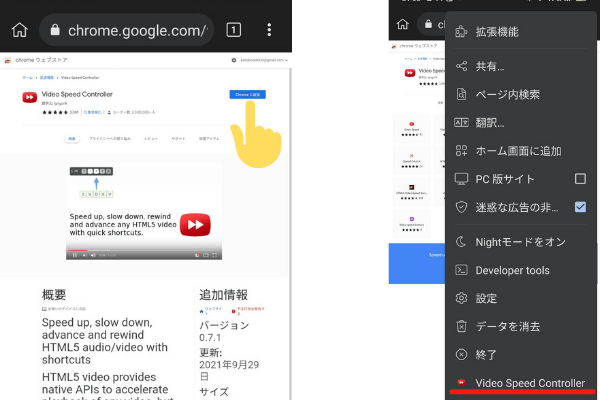Click the lock icon beside chrome.google.com URL
The image size is (600, 400).
click(x=55, y=30)
